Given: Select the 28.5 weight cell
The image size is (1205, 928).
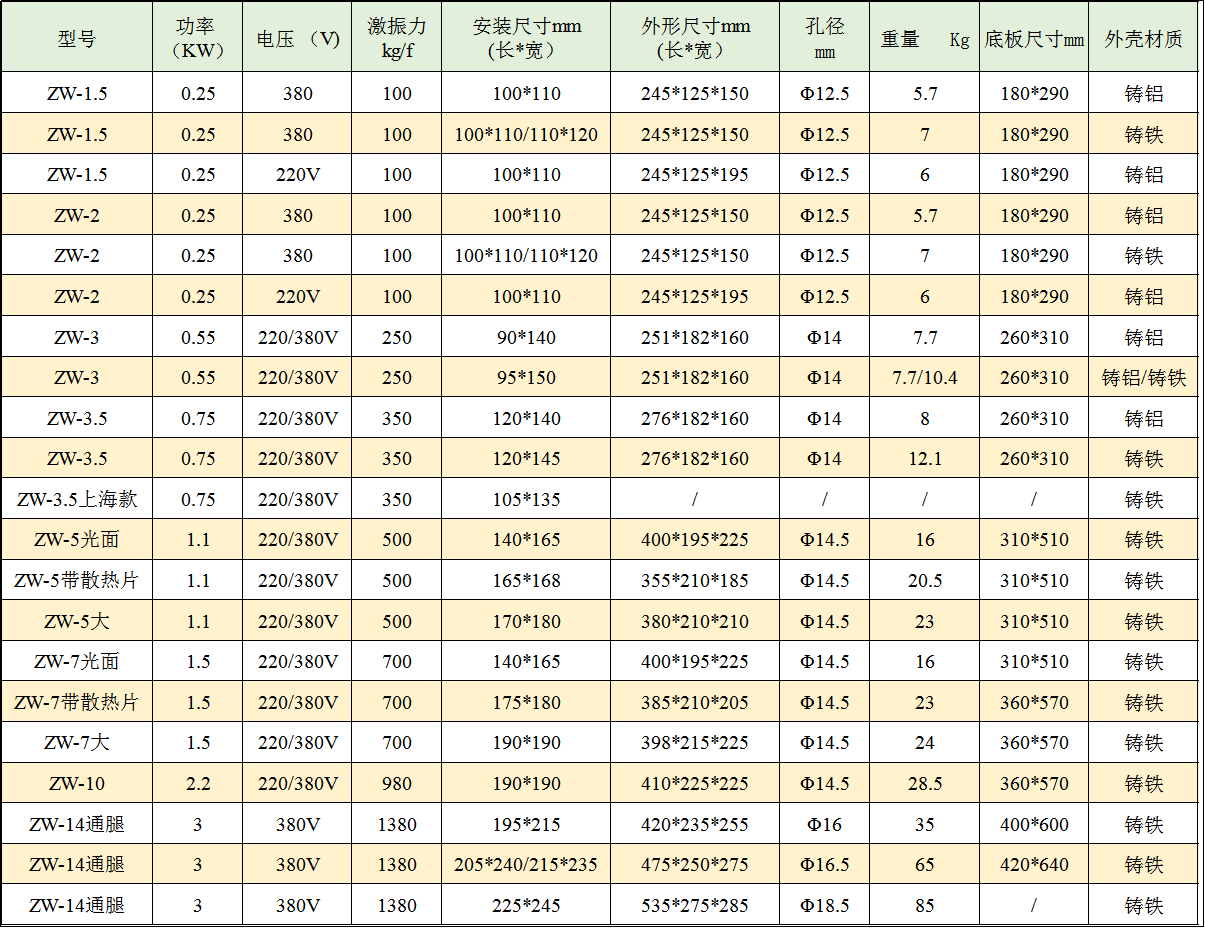Looking at the screenshot, I should coord(924,783).
